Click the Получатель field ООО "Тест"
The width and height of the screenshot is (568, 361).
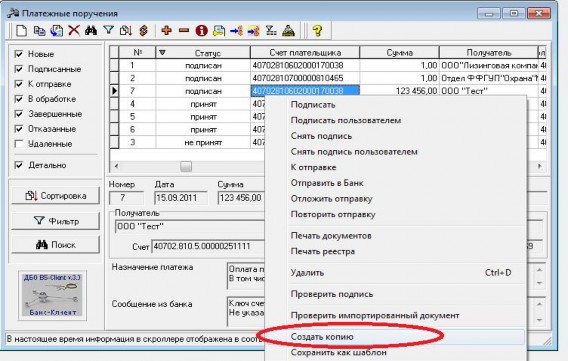[x=190, y=227]
